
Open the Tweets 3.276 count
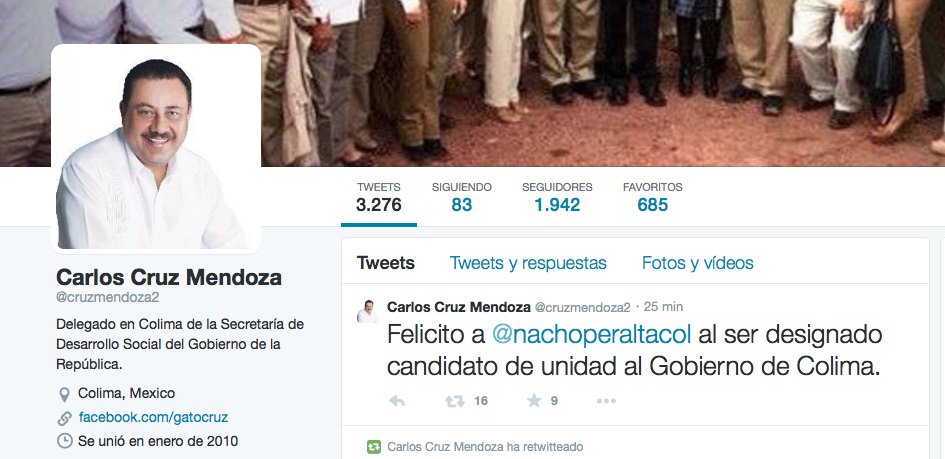tap(378, 198)
